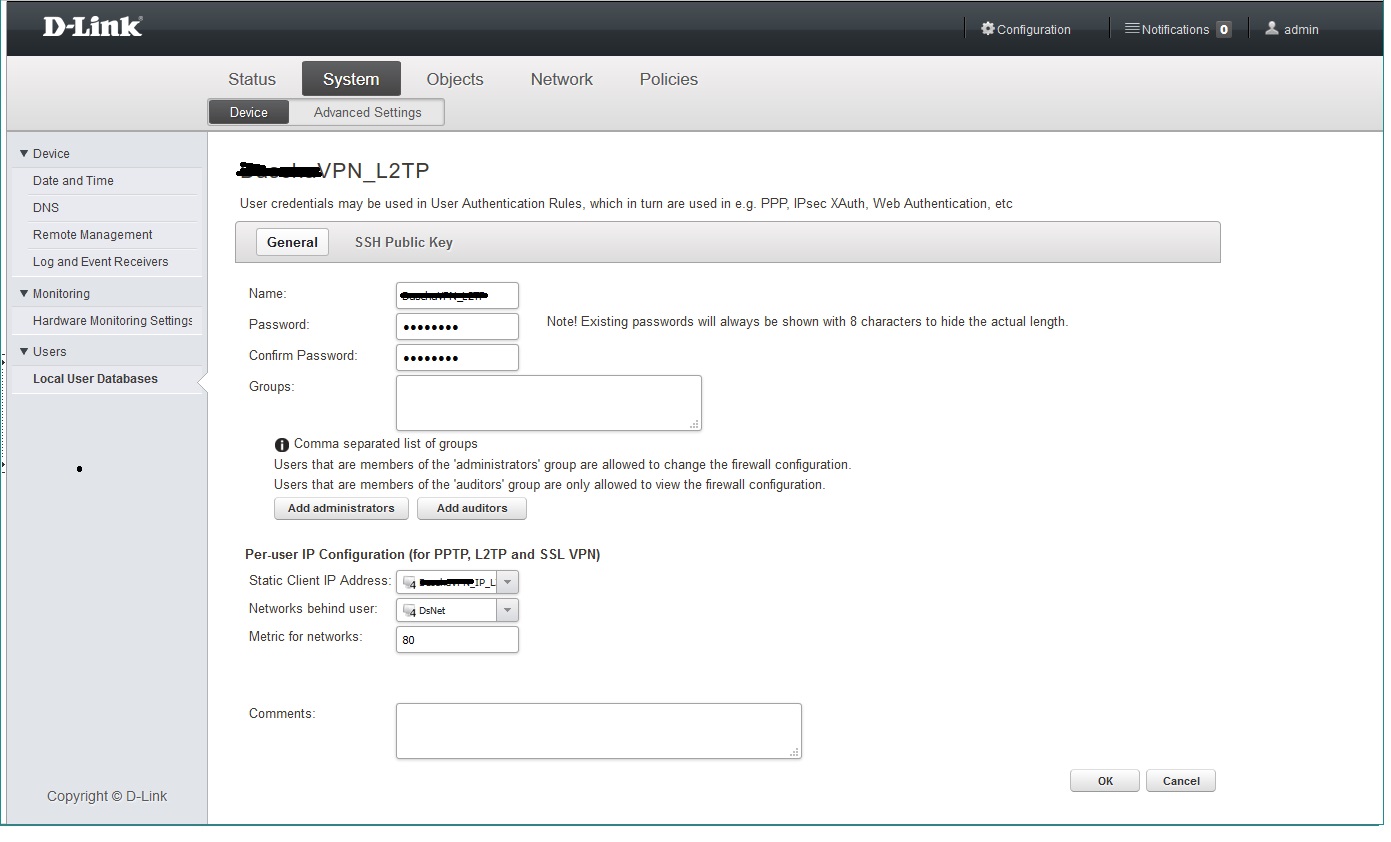Click the 'Comments:' label
This screenshot has width=1391, height=842.
point(282,713)
